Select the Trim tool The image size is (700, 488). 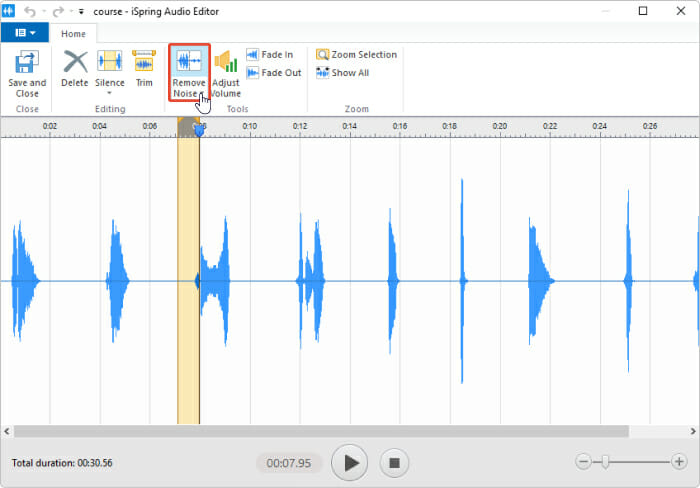point(144,68)
